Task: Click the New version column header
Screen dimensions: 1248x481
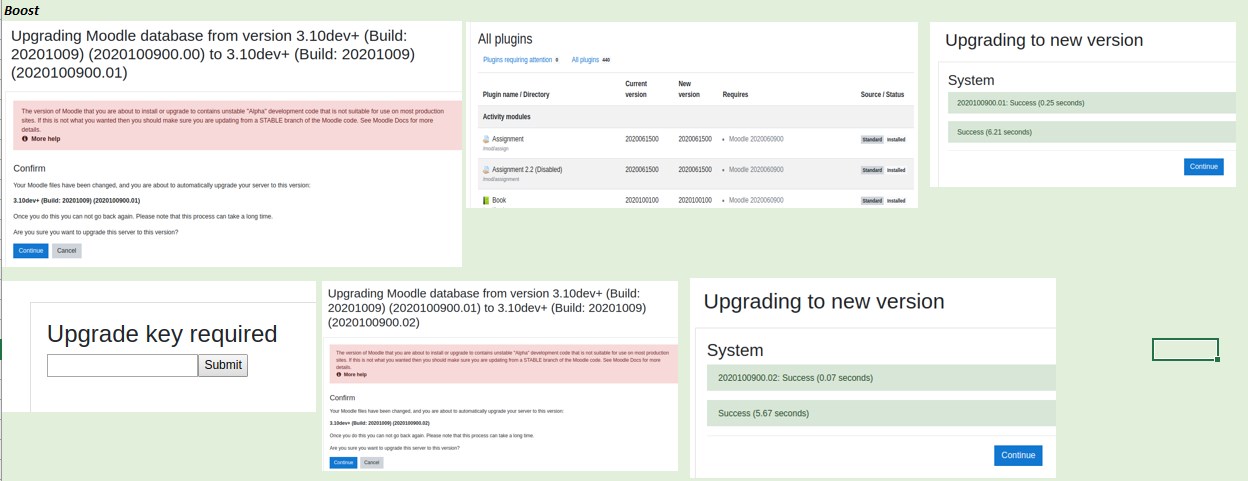Action: coord(689,89)
